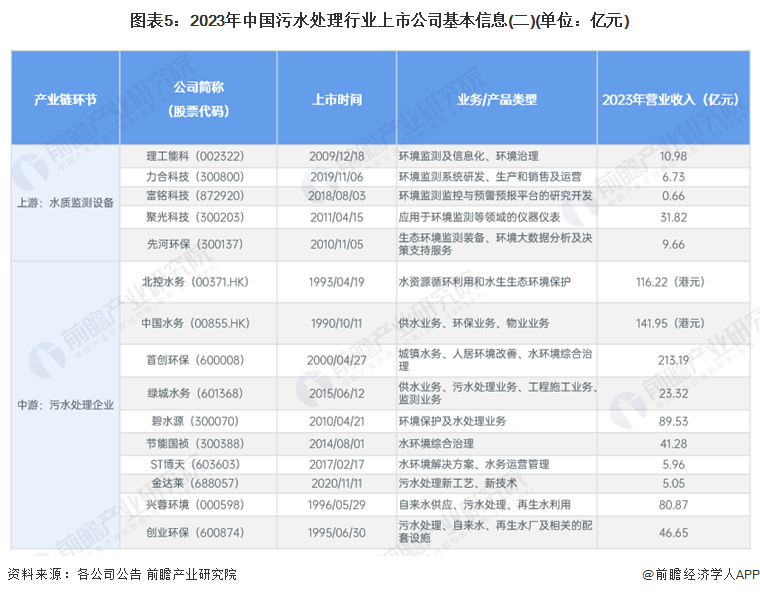This screenshot has height=595, width=760.
Task: Select revenue value 6.73
Action: [x=673, y=176]
